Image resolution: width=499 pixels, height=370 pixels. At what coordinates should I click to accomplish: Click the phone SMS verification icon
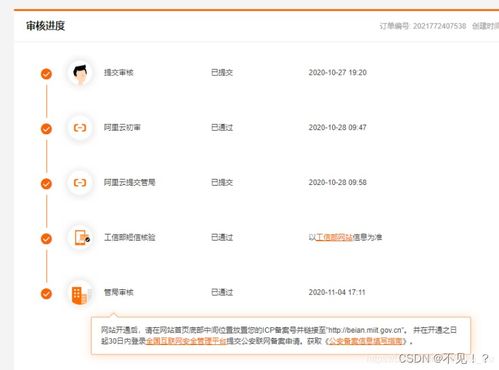80,238
